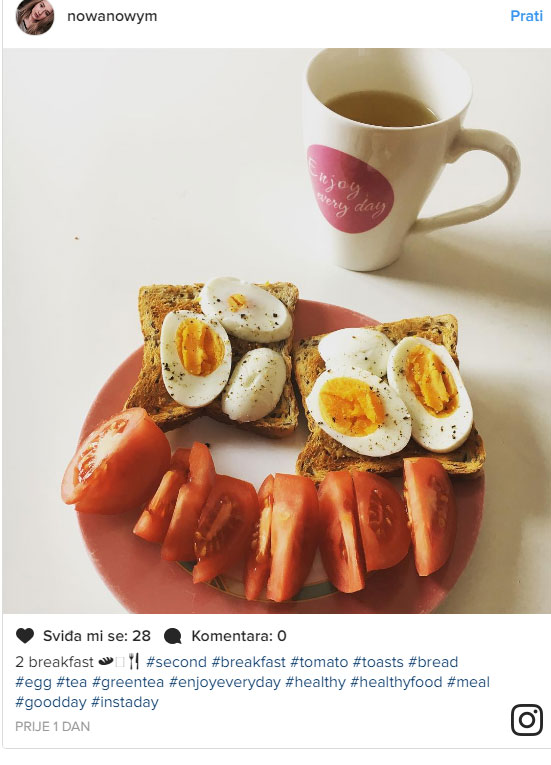Open the #enjoyeveryday hashtag
The height and width of the screenshot is (765, 551).
pyautogui.click(x=225, y=682)
